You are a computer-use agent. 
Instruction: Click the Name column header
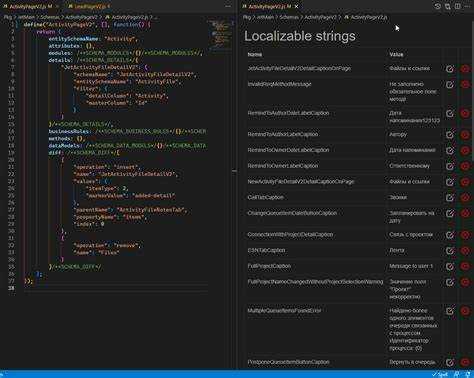255,54
